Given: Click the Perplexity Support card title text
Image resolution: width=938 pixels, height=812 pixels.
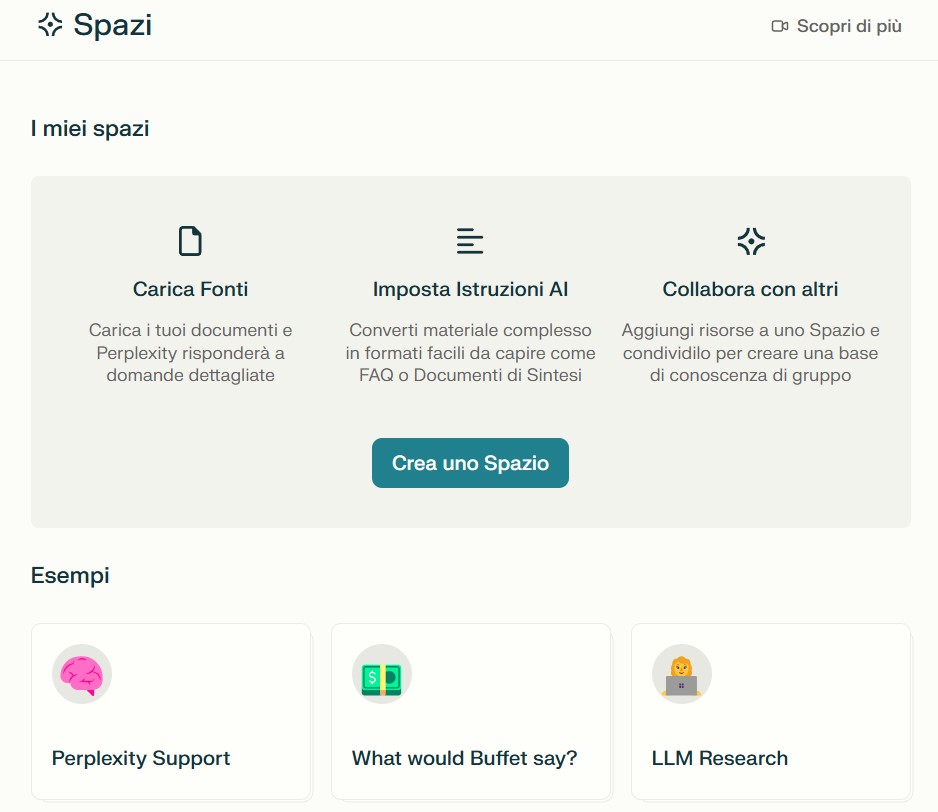Looking at the screenshot, I should (x=139, y=758).
